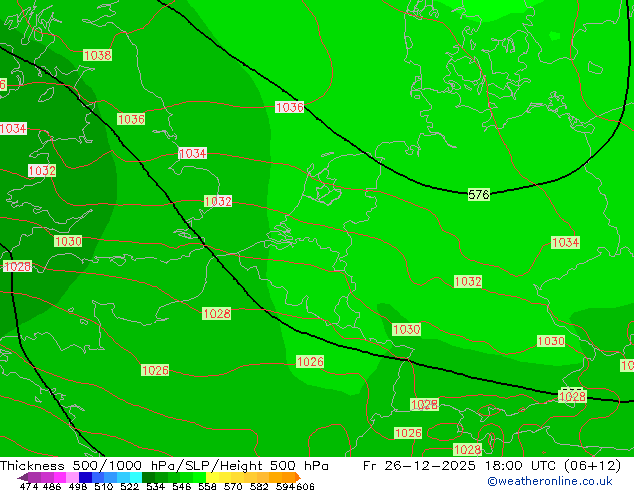The height and width of the screenshot is (490, 634).
Task: Click the legend value 570
Action: pyautogui.click(x=233, y=486)
